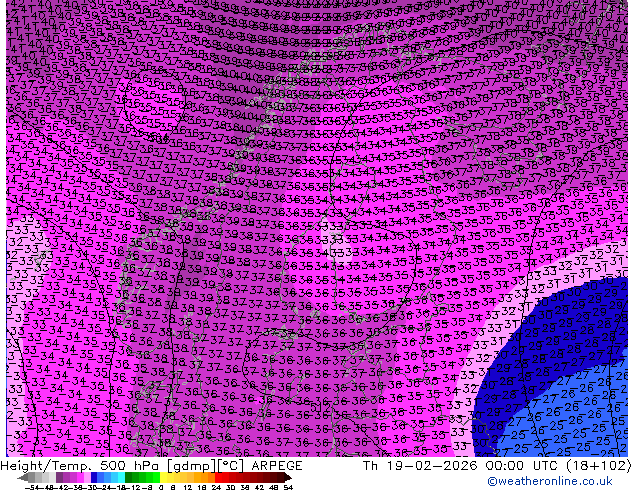Pick the grey swatch at the legend's cold end
Viewport: 634px width, 490px height.
(x=32, y=477)
